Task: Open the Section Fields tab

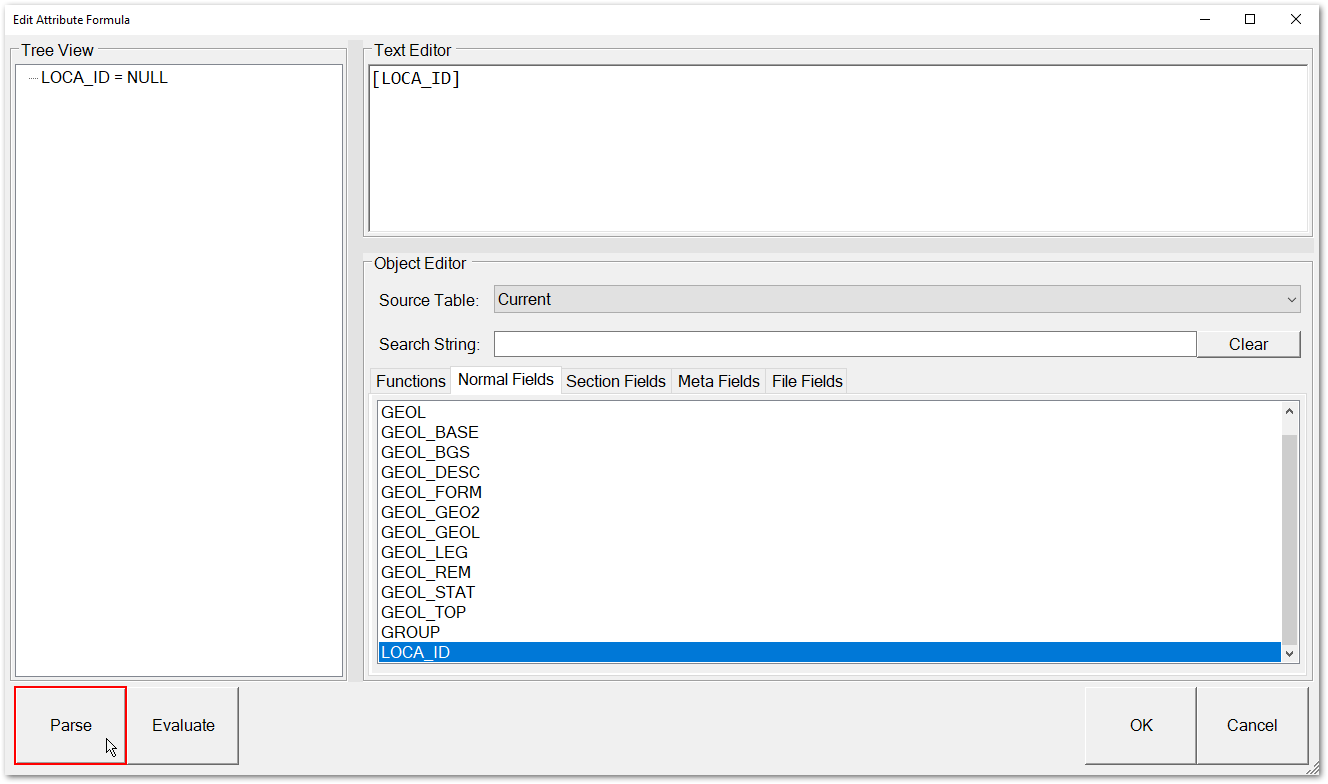Action: pyautogui.click(x=616, y=381)
